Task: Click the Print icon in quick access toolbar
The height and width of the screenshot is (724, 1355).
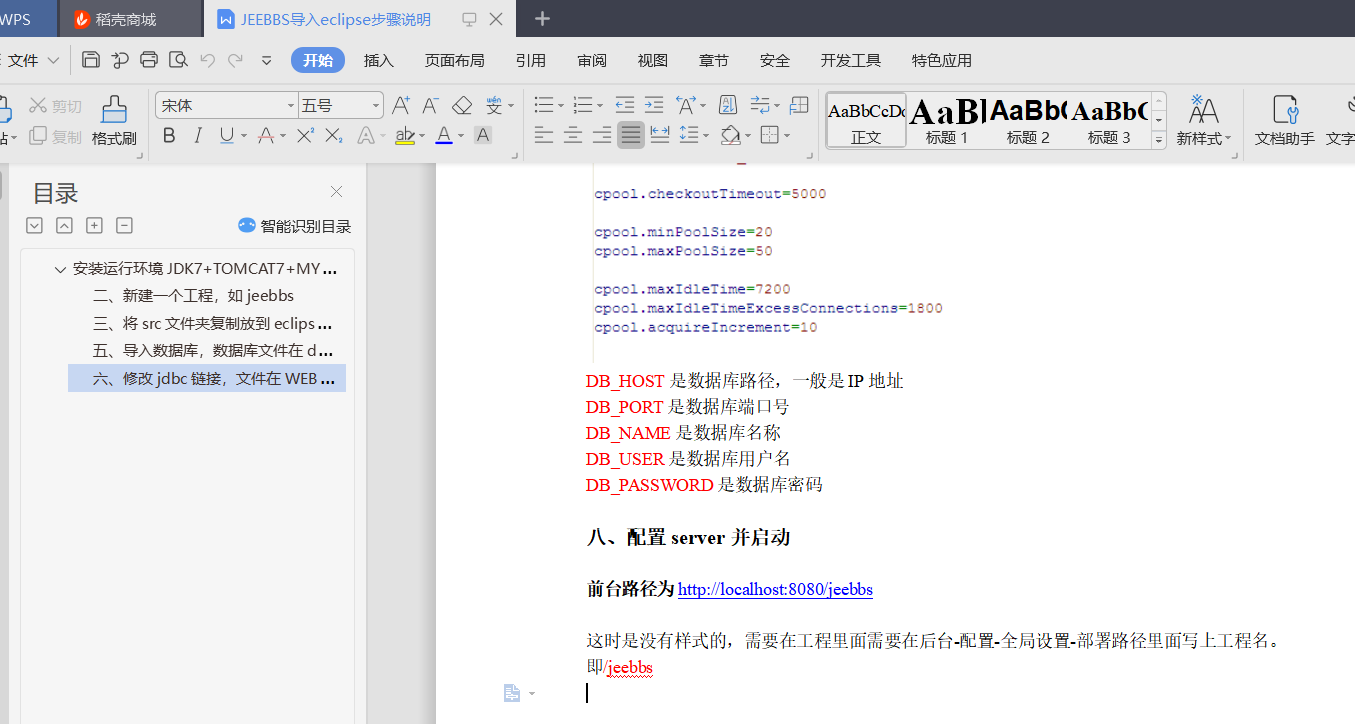Action: tap(149, 60)
